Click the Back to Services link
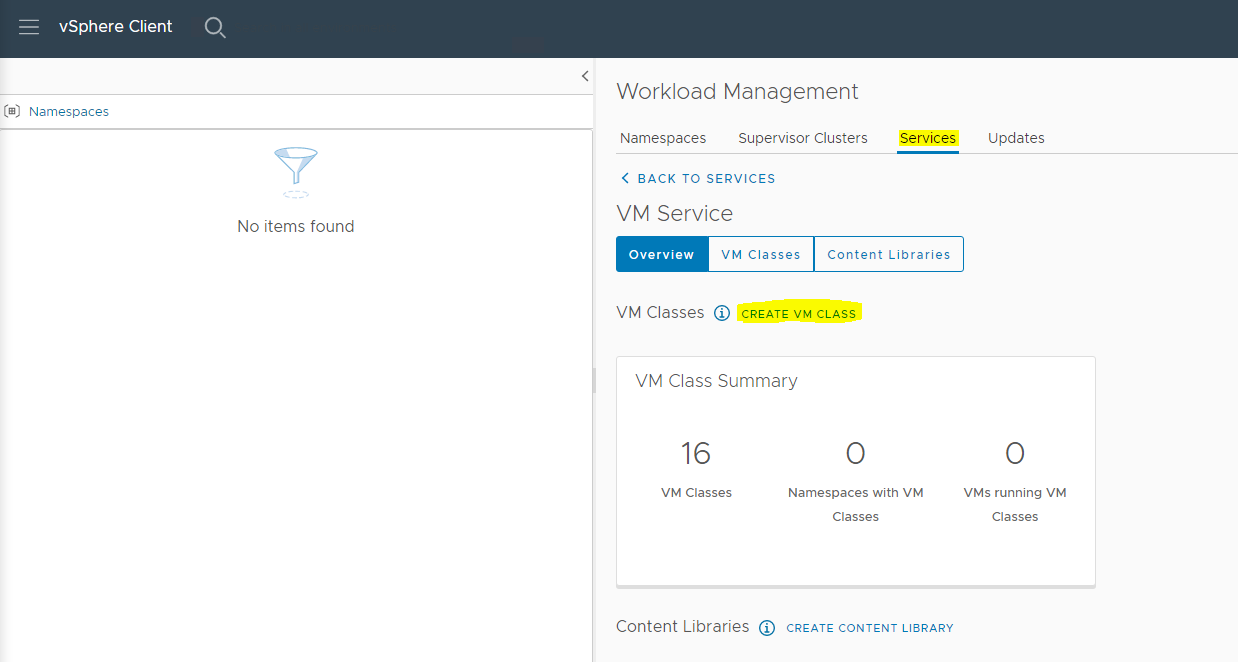 (x=697, y=178)
